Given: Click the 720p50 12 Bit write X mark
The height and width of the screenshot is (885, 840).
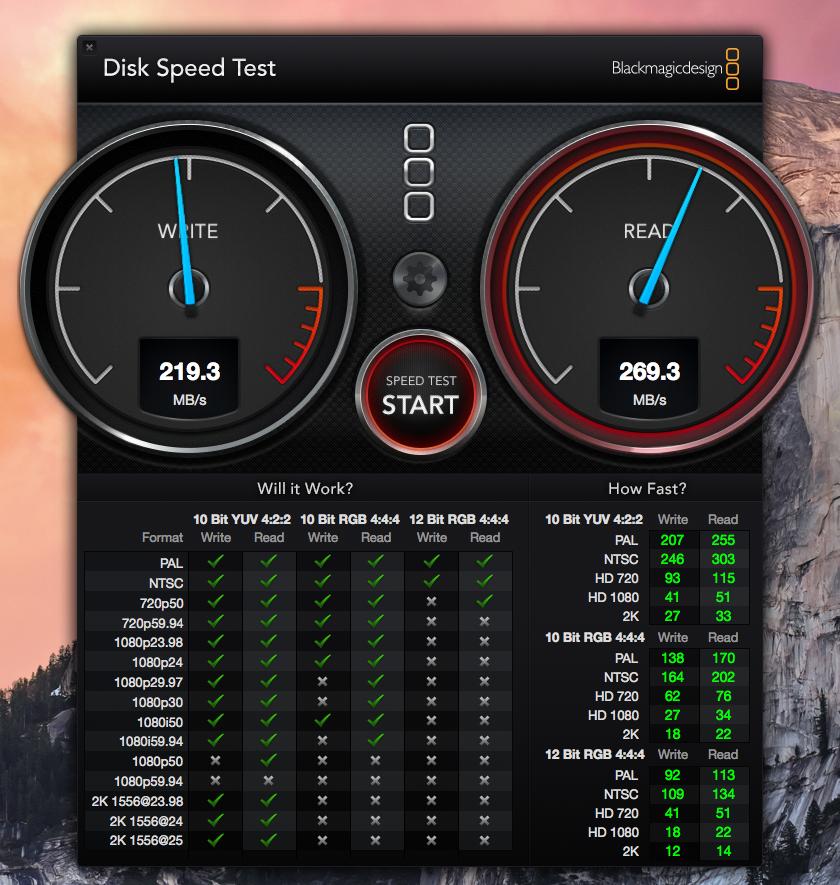Looking at the screenshot, I should tap(431, 602).
